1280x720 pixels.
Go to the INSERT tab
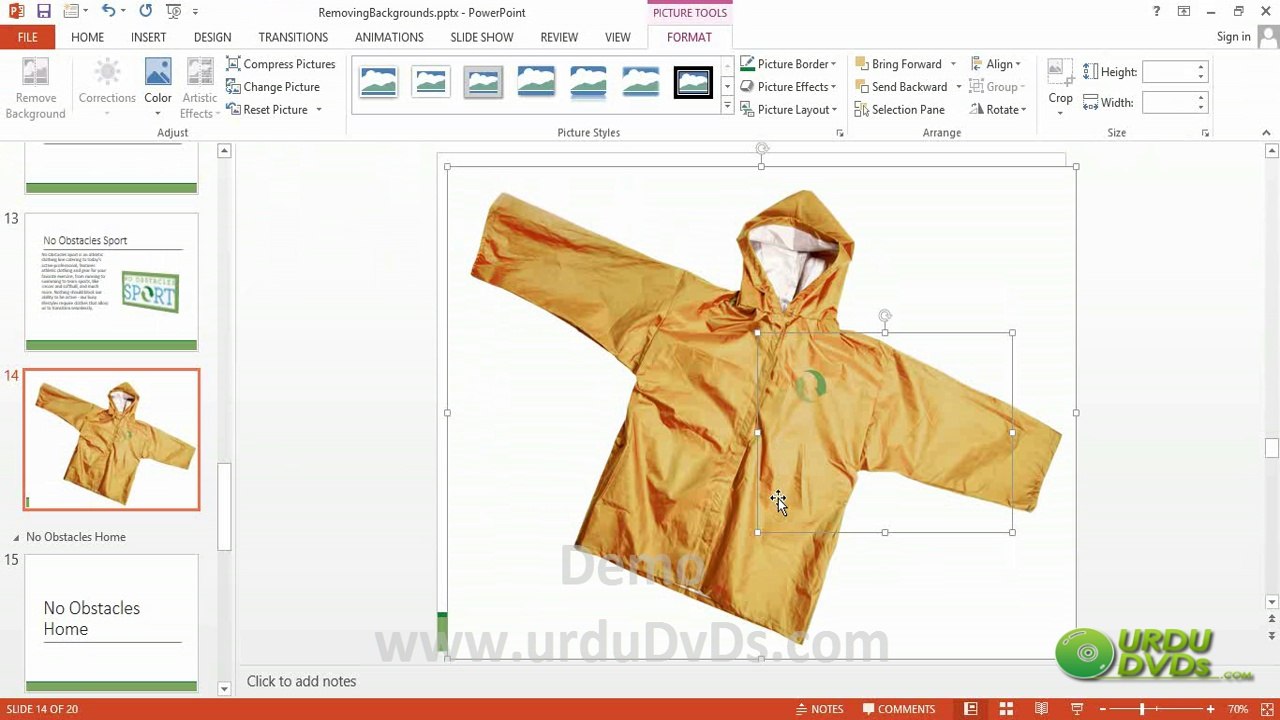[x=149, y=37]
